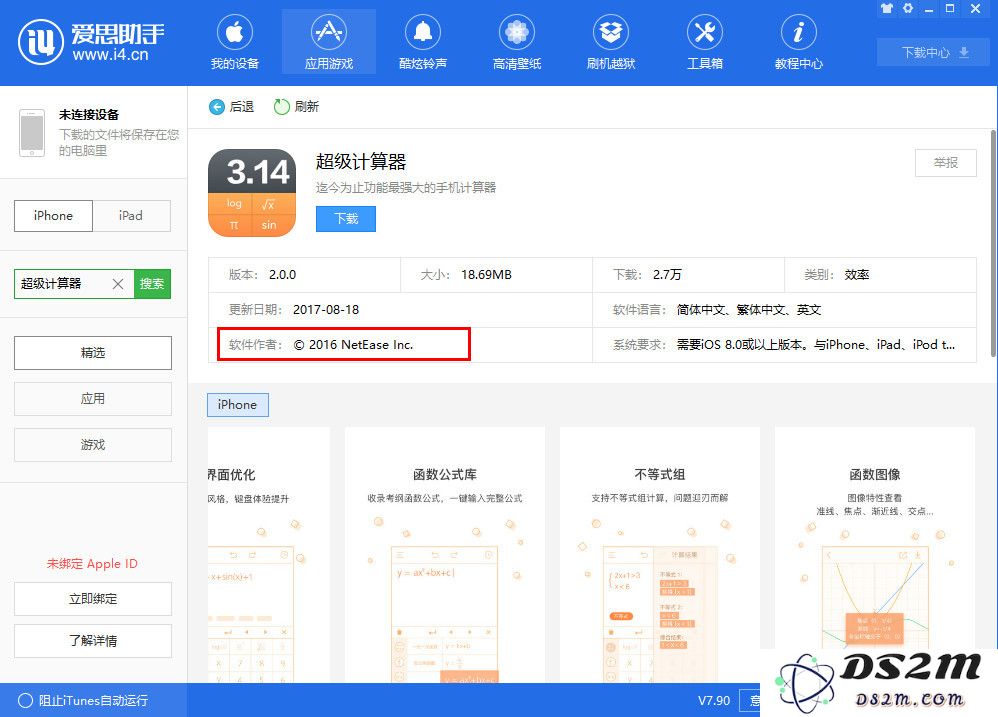Viewport: 998px width, 717px height.
Task: Open the 不等式组 screenshot thumbnail
Action: (x=659, y=555)
